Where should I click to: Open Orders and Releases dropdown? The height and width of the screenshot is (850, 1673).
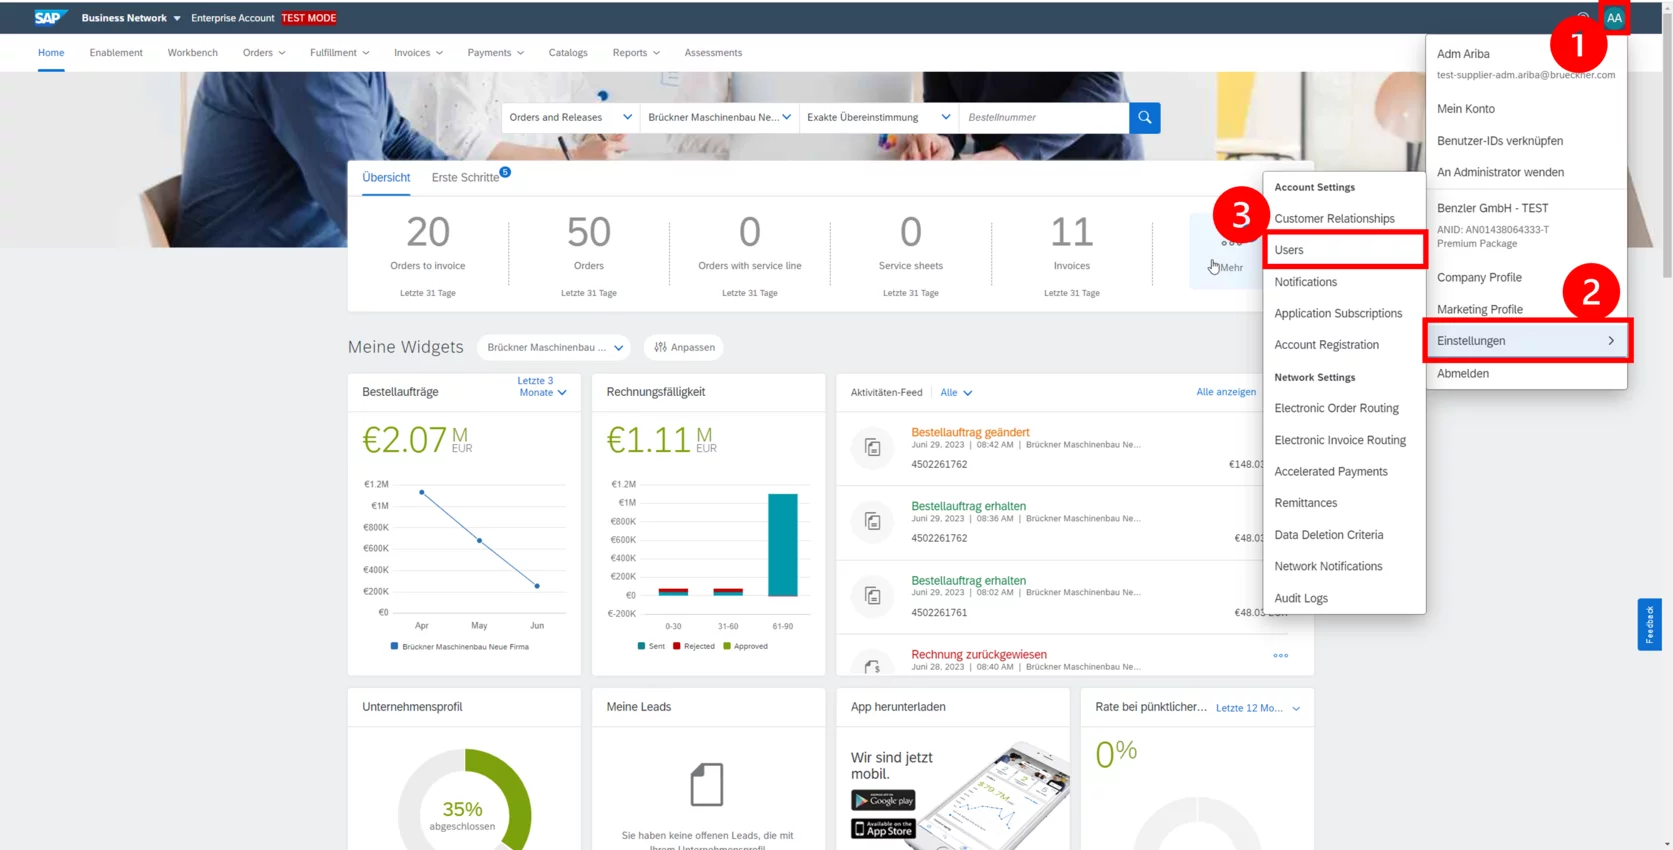click(570, 117)
